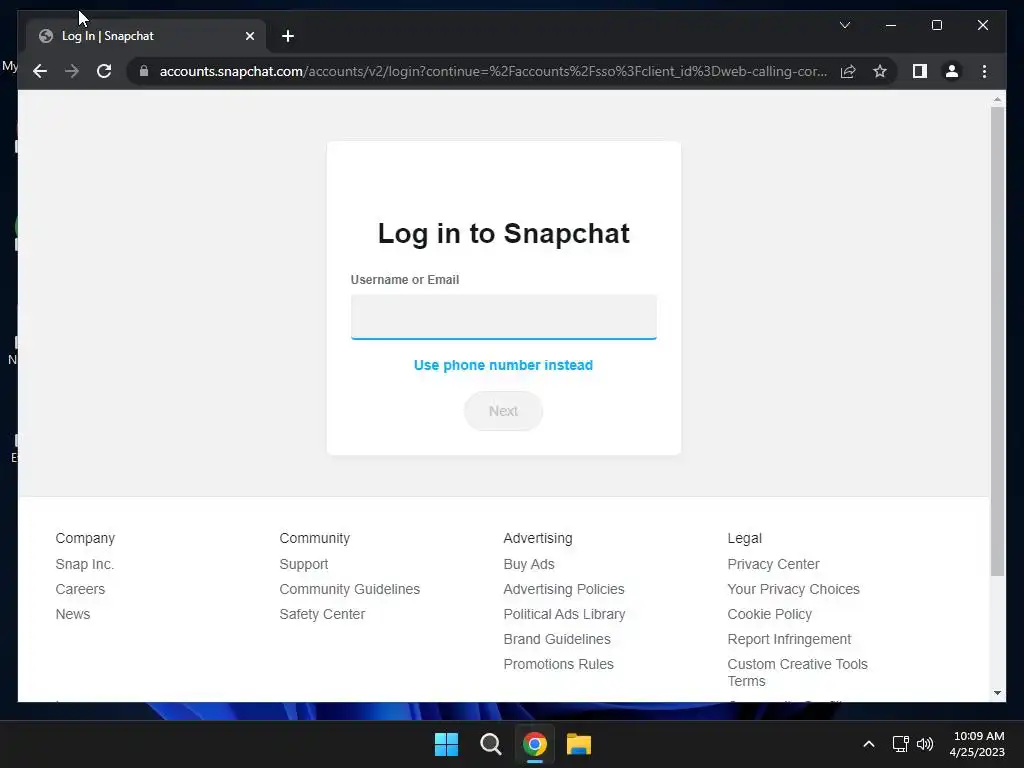Reload the Snapchat login page
The width and height of the screenshot is (1024, 768).
click(x=104, y=71)
